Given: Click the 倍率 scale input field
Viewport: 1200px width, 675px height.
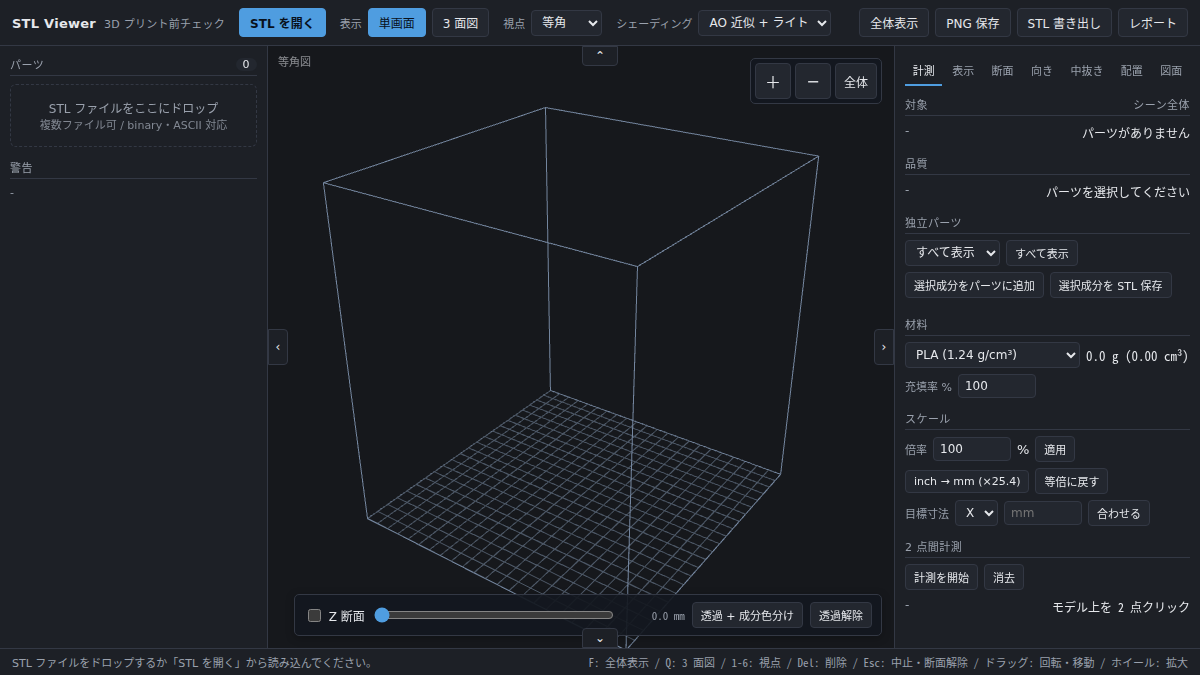Looking at the screenshot, I should point(971,449).
